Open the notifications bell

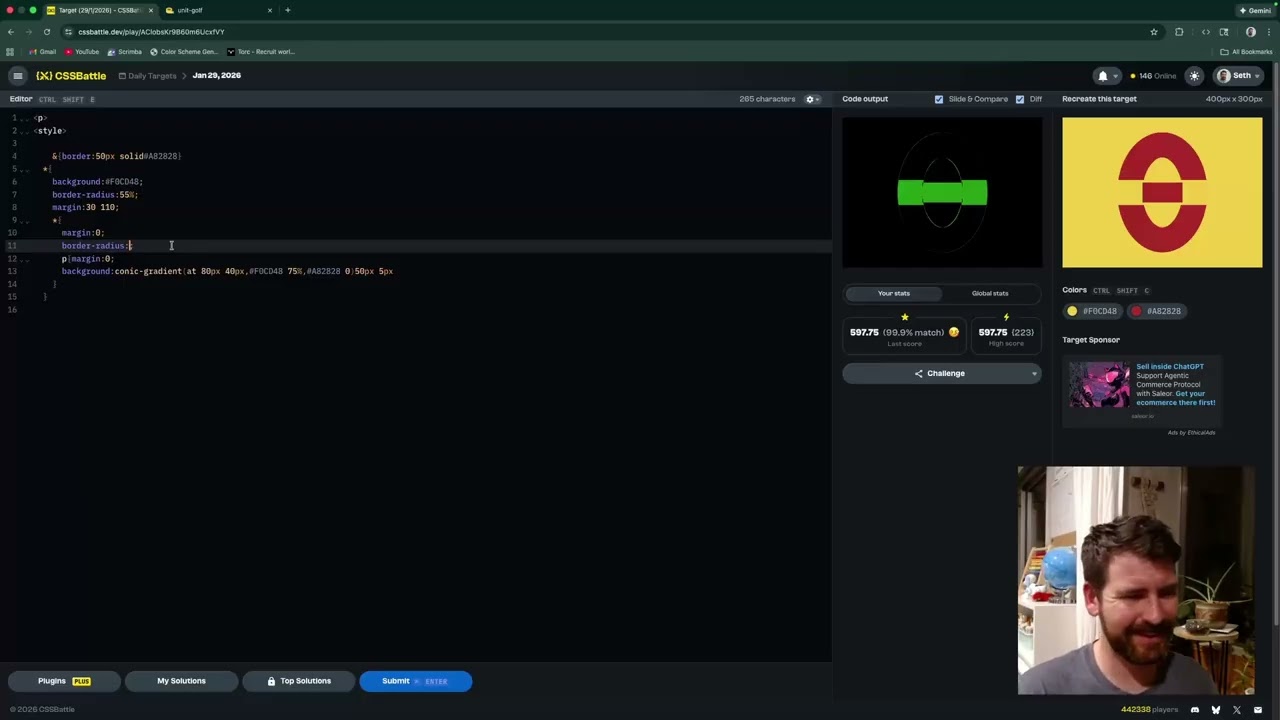click(x=1103, y=76)
